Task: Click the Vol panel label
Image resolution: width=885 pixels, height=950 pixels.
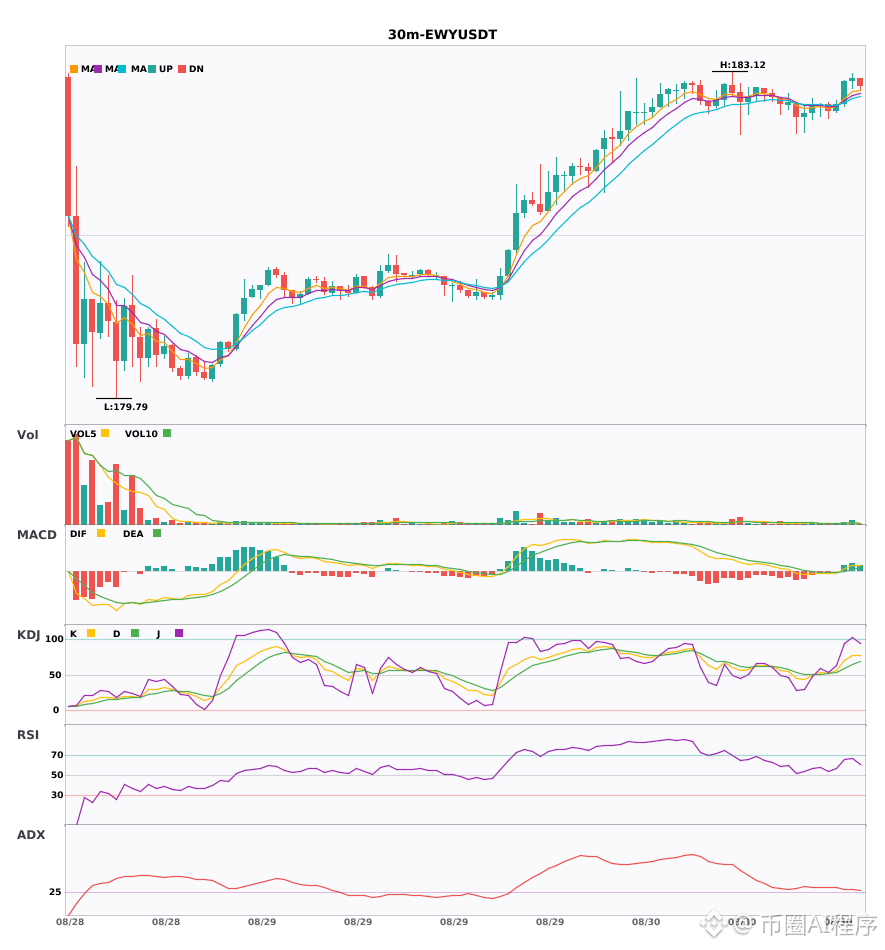Action: [27, 434]
